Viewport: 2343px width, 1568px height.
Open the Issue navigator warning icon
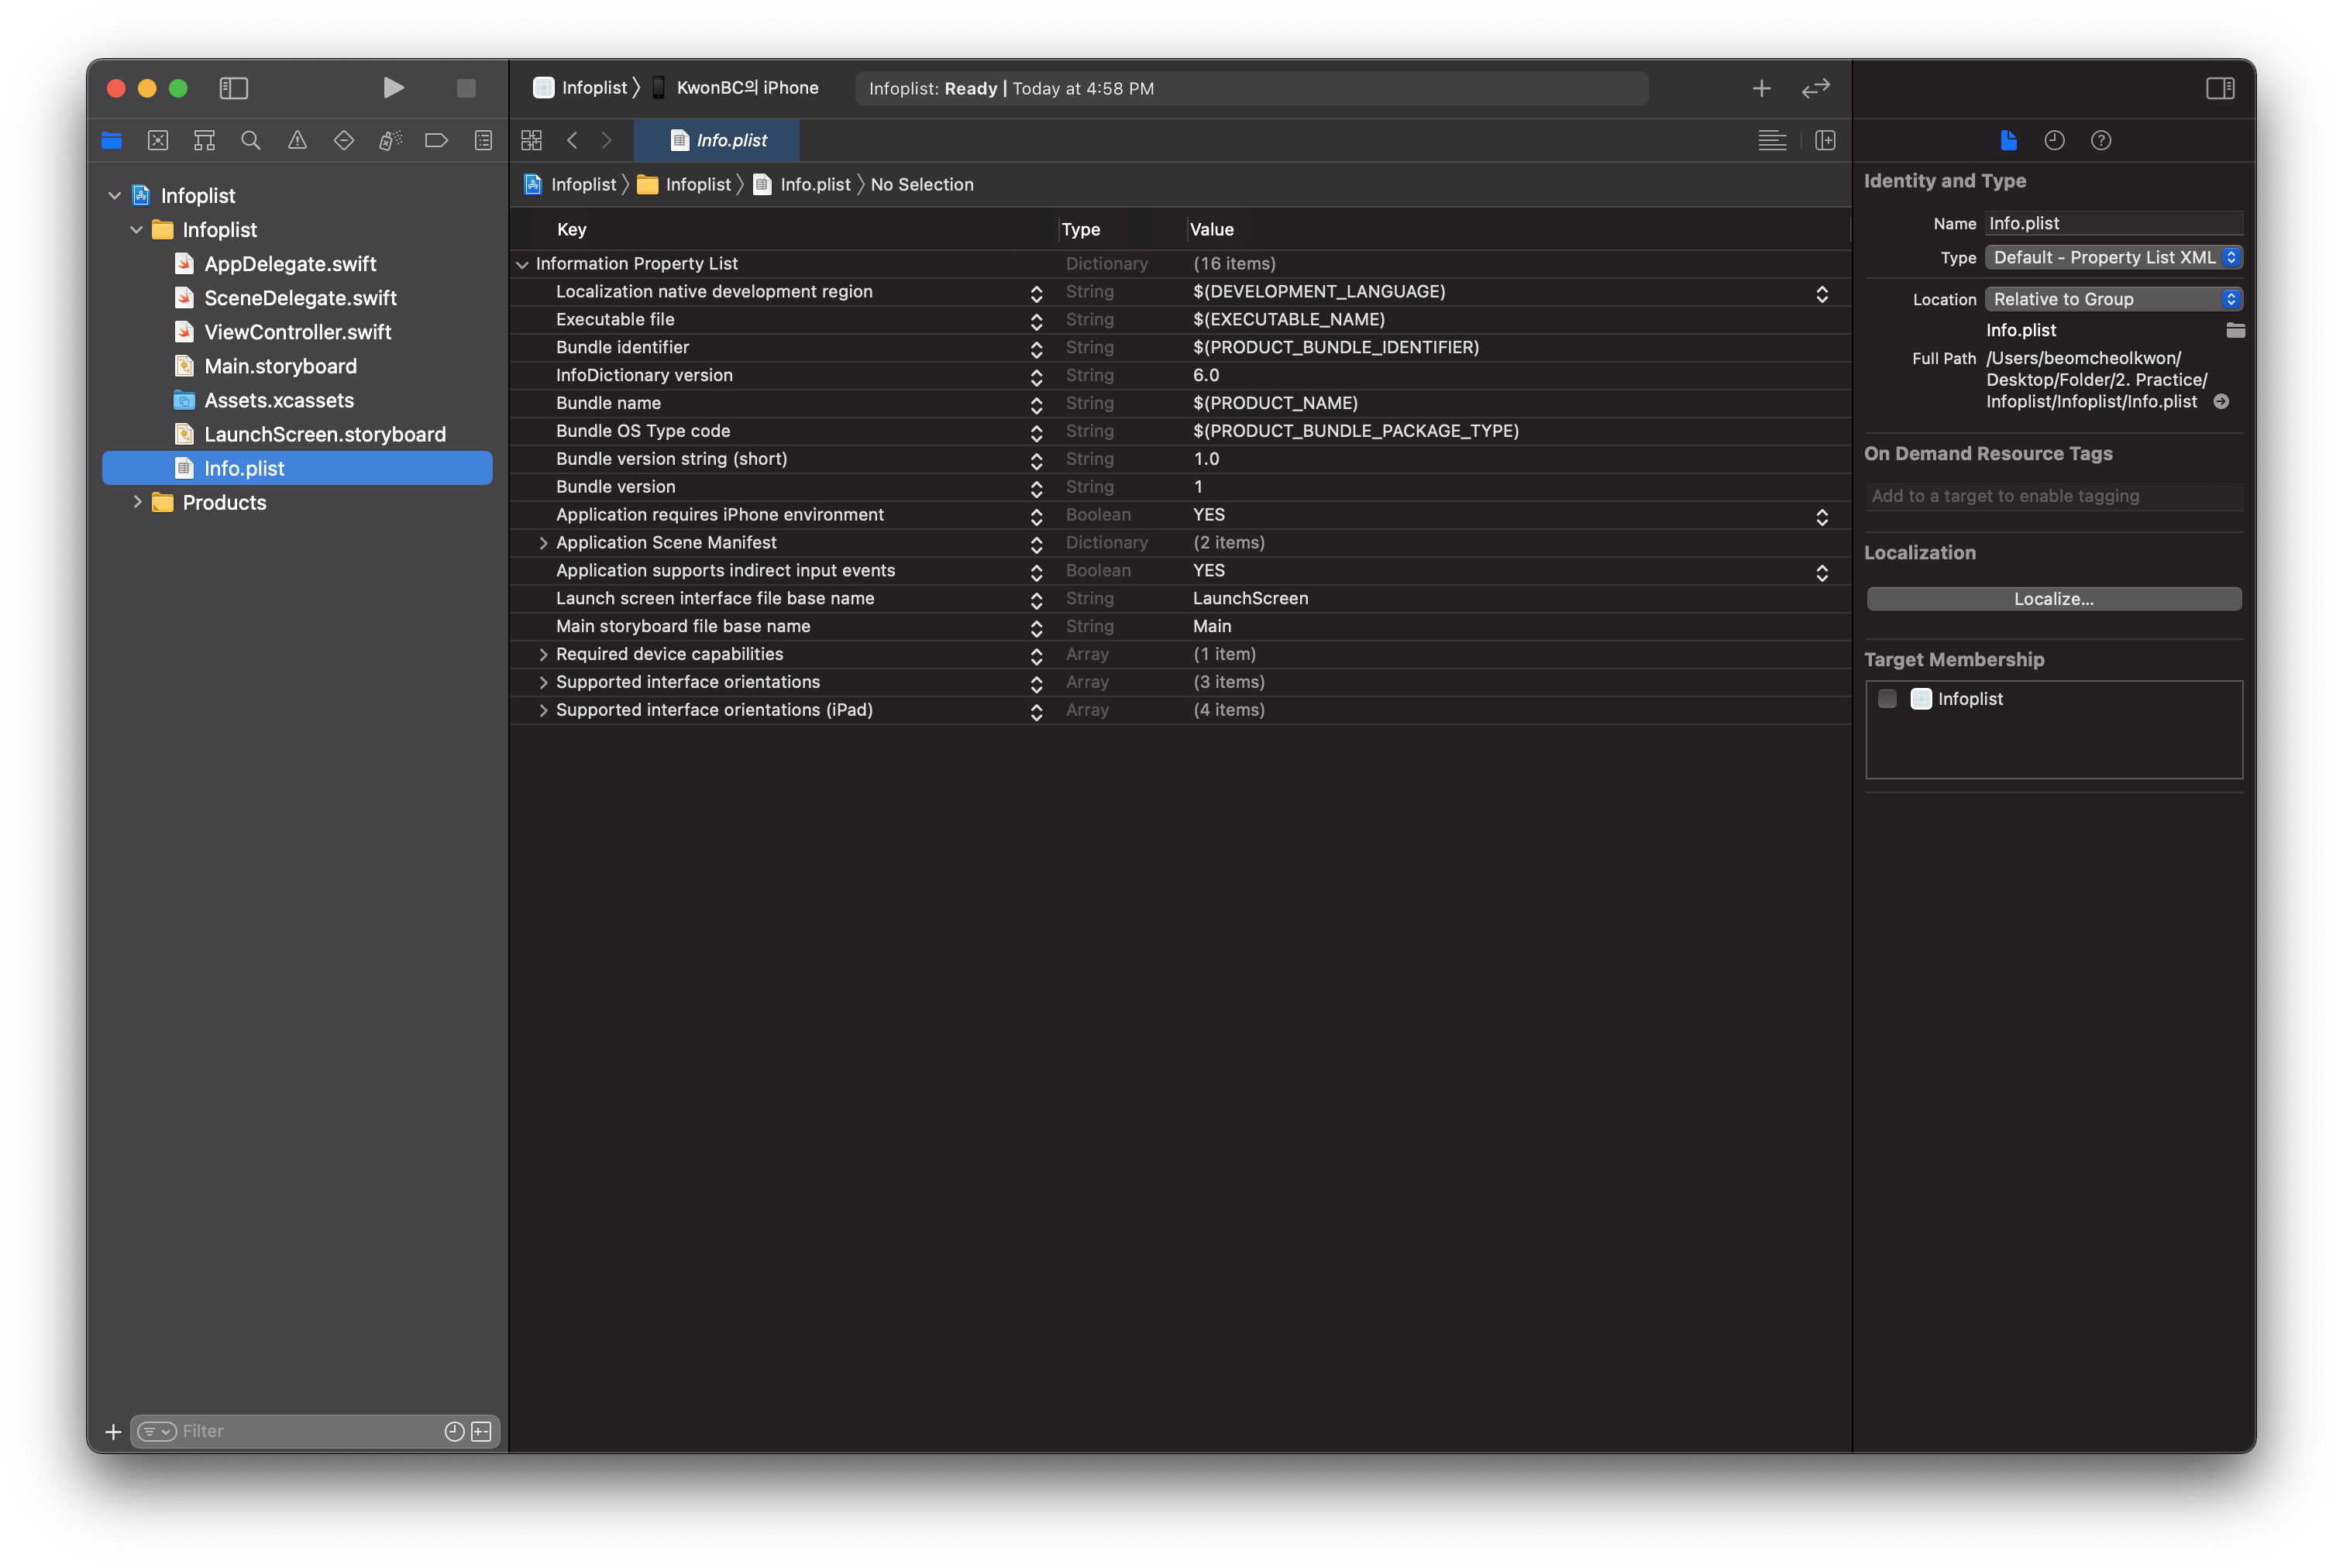coord(297,140)
